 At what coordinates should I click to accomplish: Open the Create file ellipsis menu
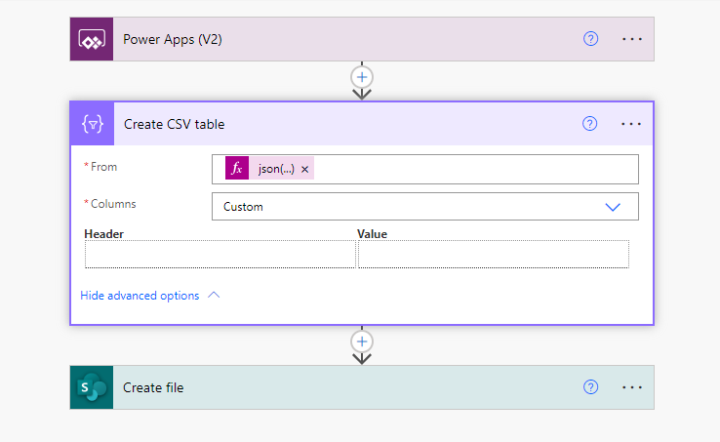tap(632, 387)
